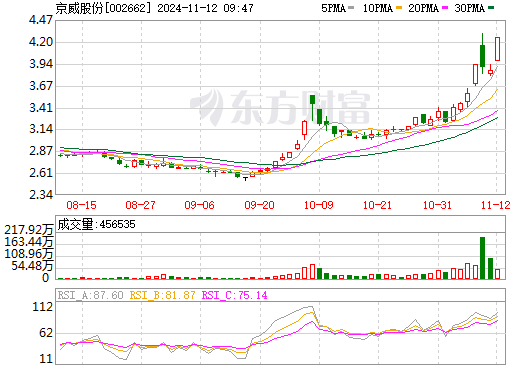The width and height of the screenshot is (520, 365).
Task: Click the 2.61 price axis label
Action: pyautogui.click(x=41, y=173)
